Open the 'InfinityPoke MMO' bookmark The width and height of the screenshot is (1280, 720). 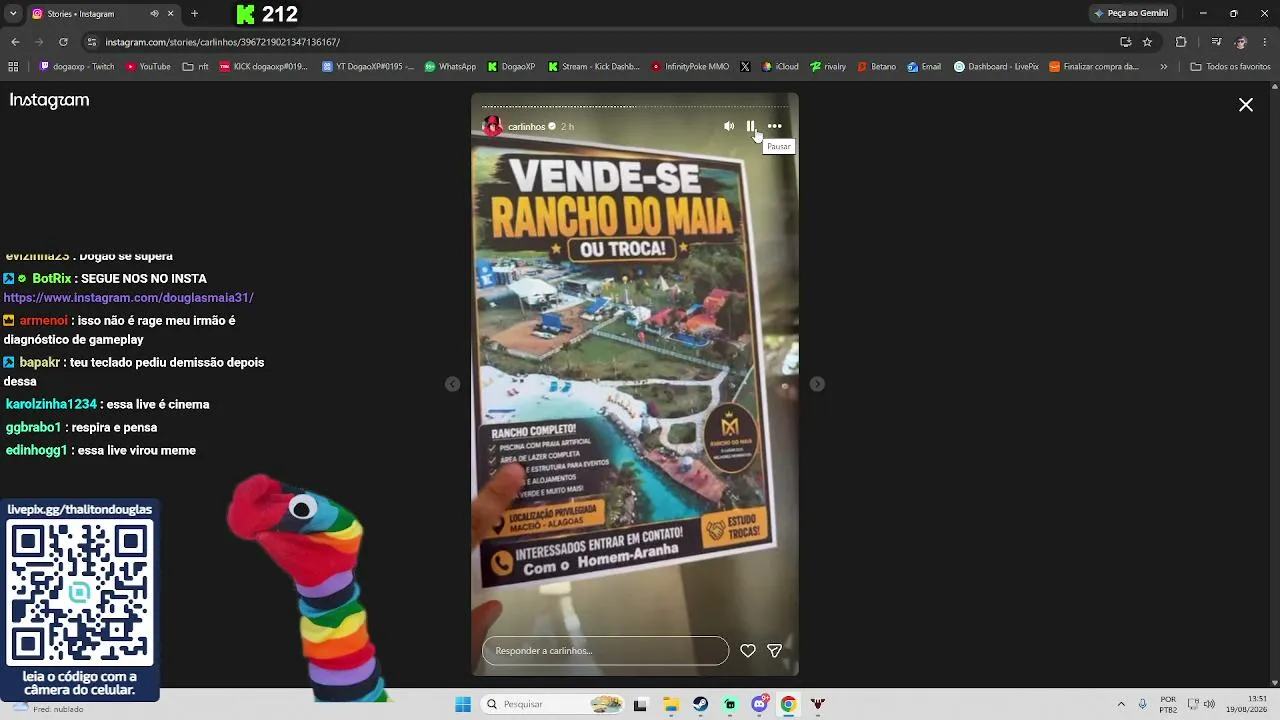pos(690,67)
